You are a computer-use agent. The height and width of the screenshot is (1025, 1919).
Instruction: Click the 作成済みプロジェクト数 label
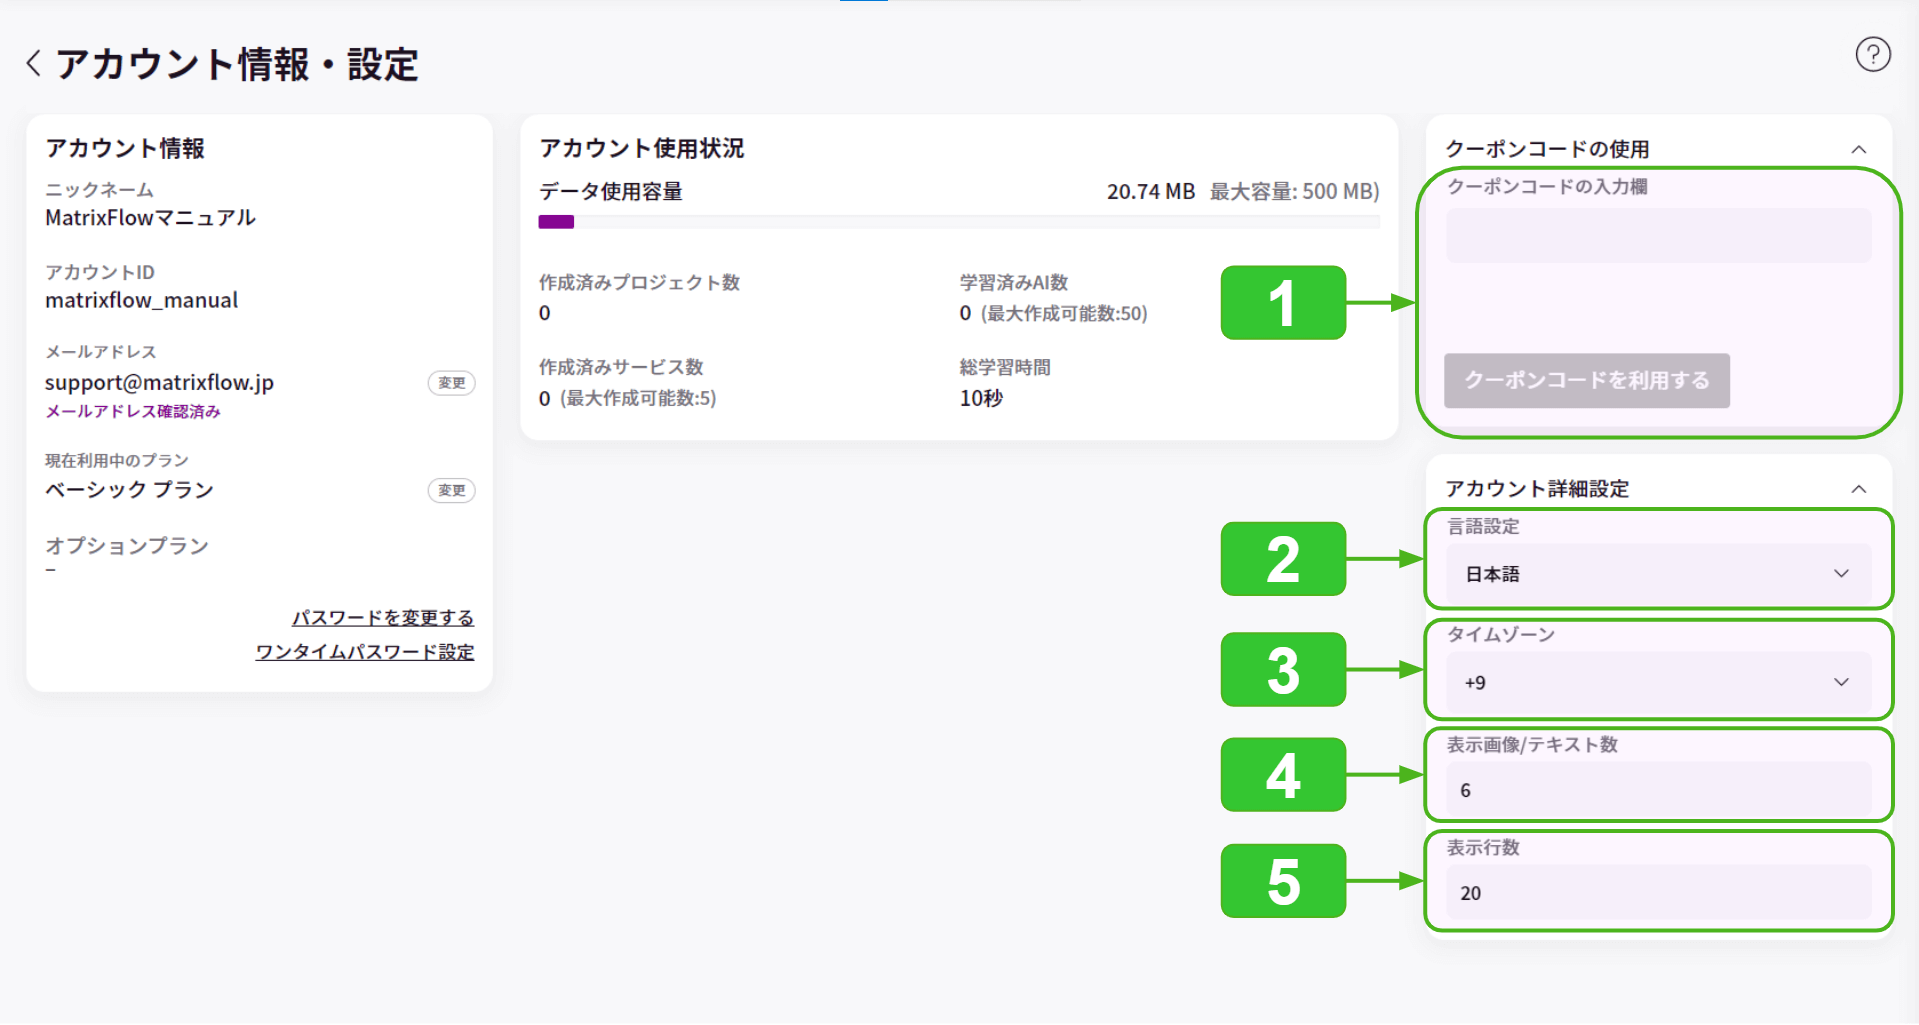coord(639,283)
